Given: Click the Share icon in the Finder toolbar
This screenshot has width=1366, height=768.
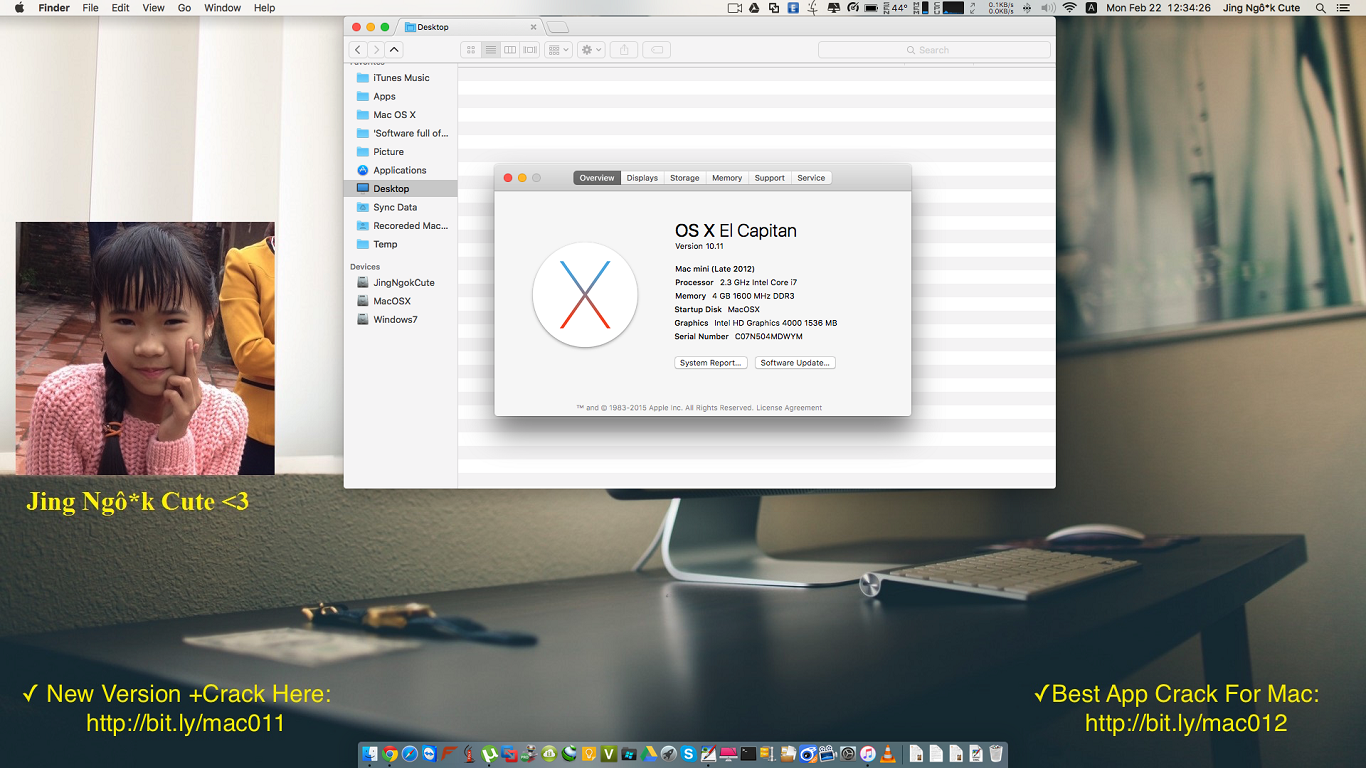Looking at the screenshot, I should click(x=624, y=49).
